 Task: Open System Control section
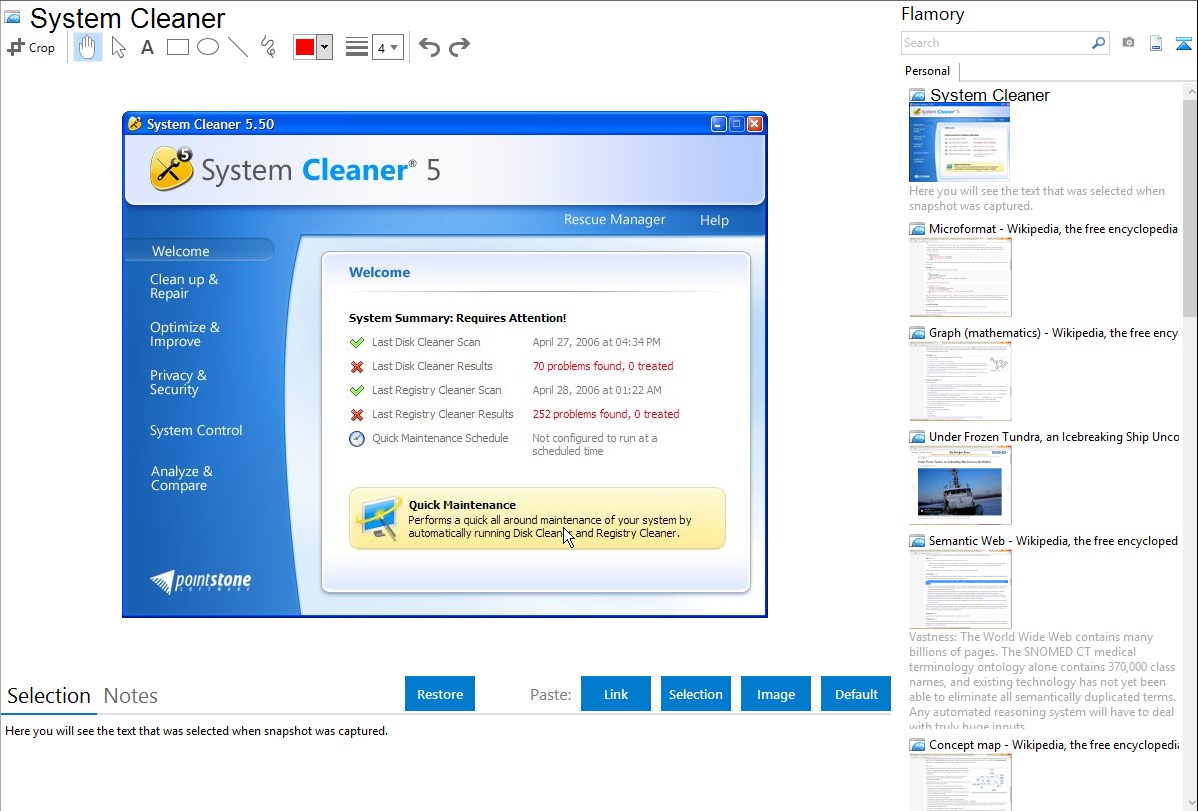click(x=196, y=430)
